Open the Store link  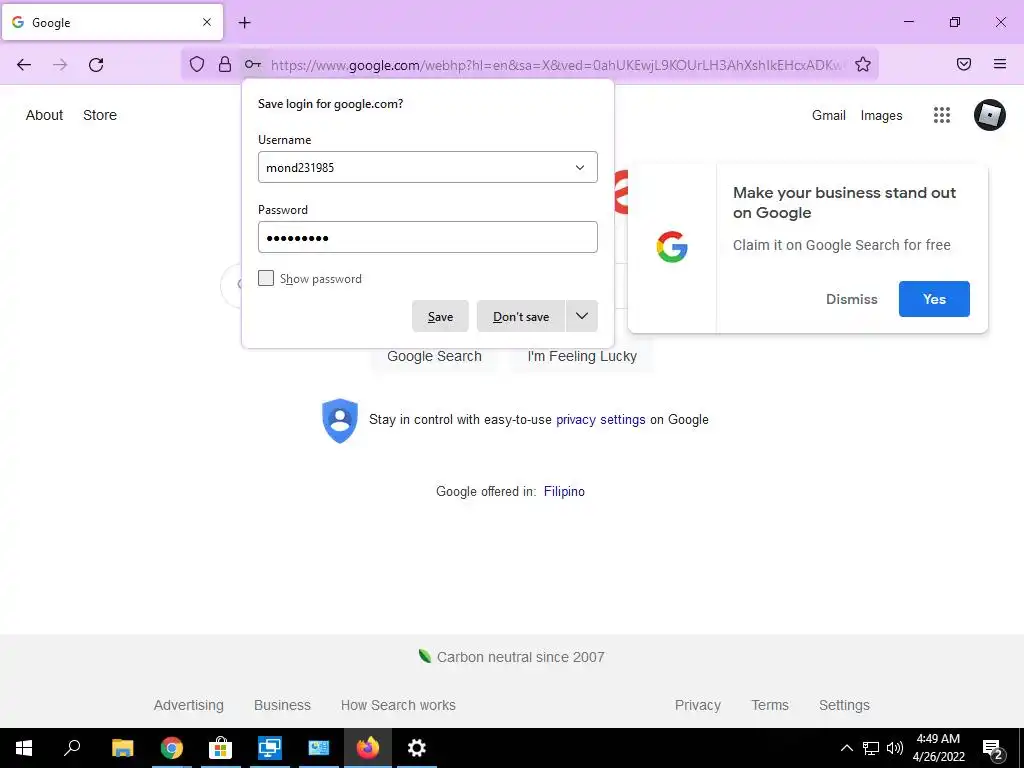click(x=100, y=115)
